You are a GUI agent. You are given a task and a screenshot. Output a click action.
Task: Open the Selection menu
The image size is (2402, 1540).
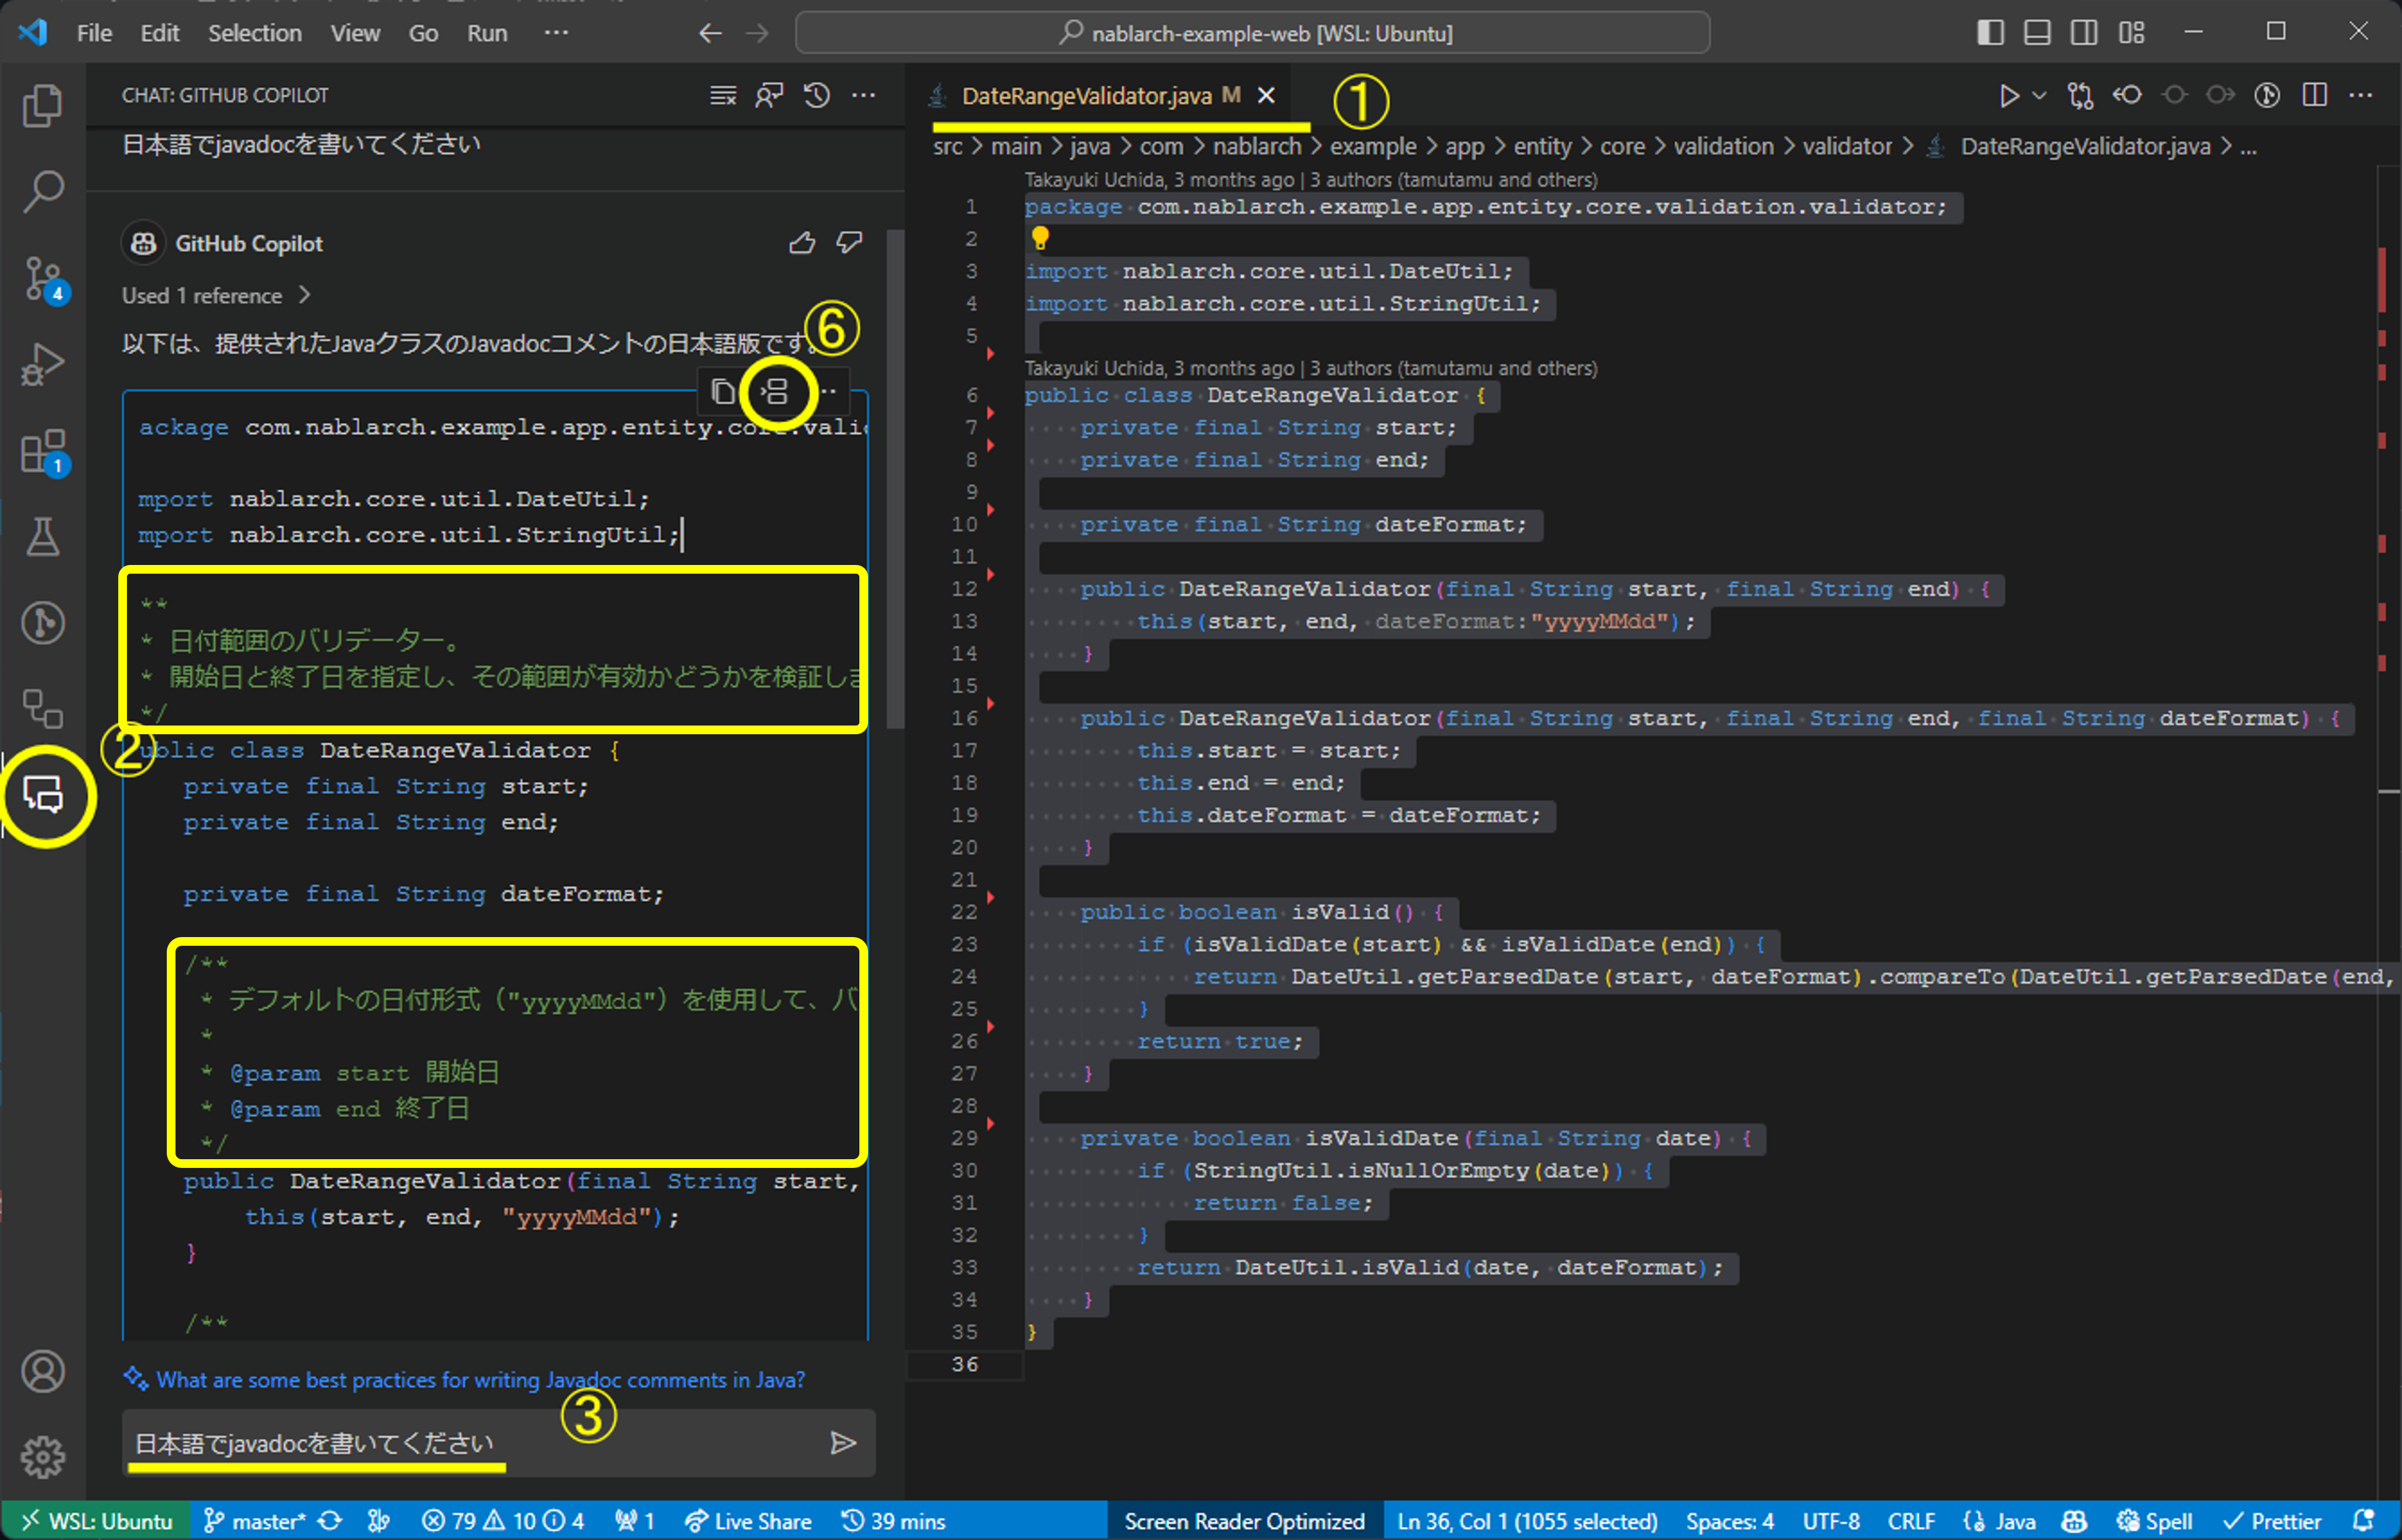(x=255, y=33)
